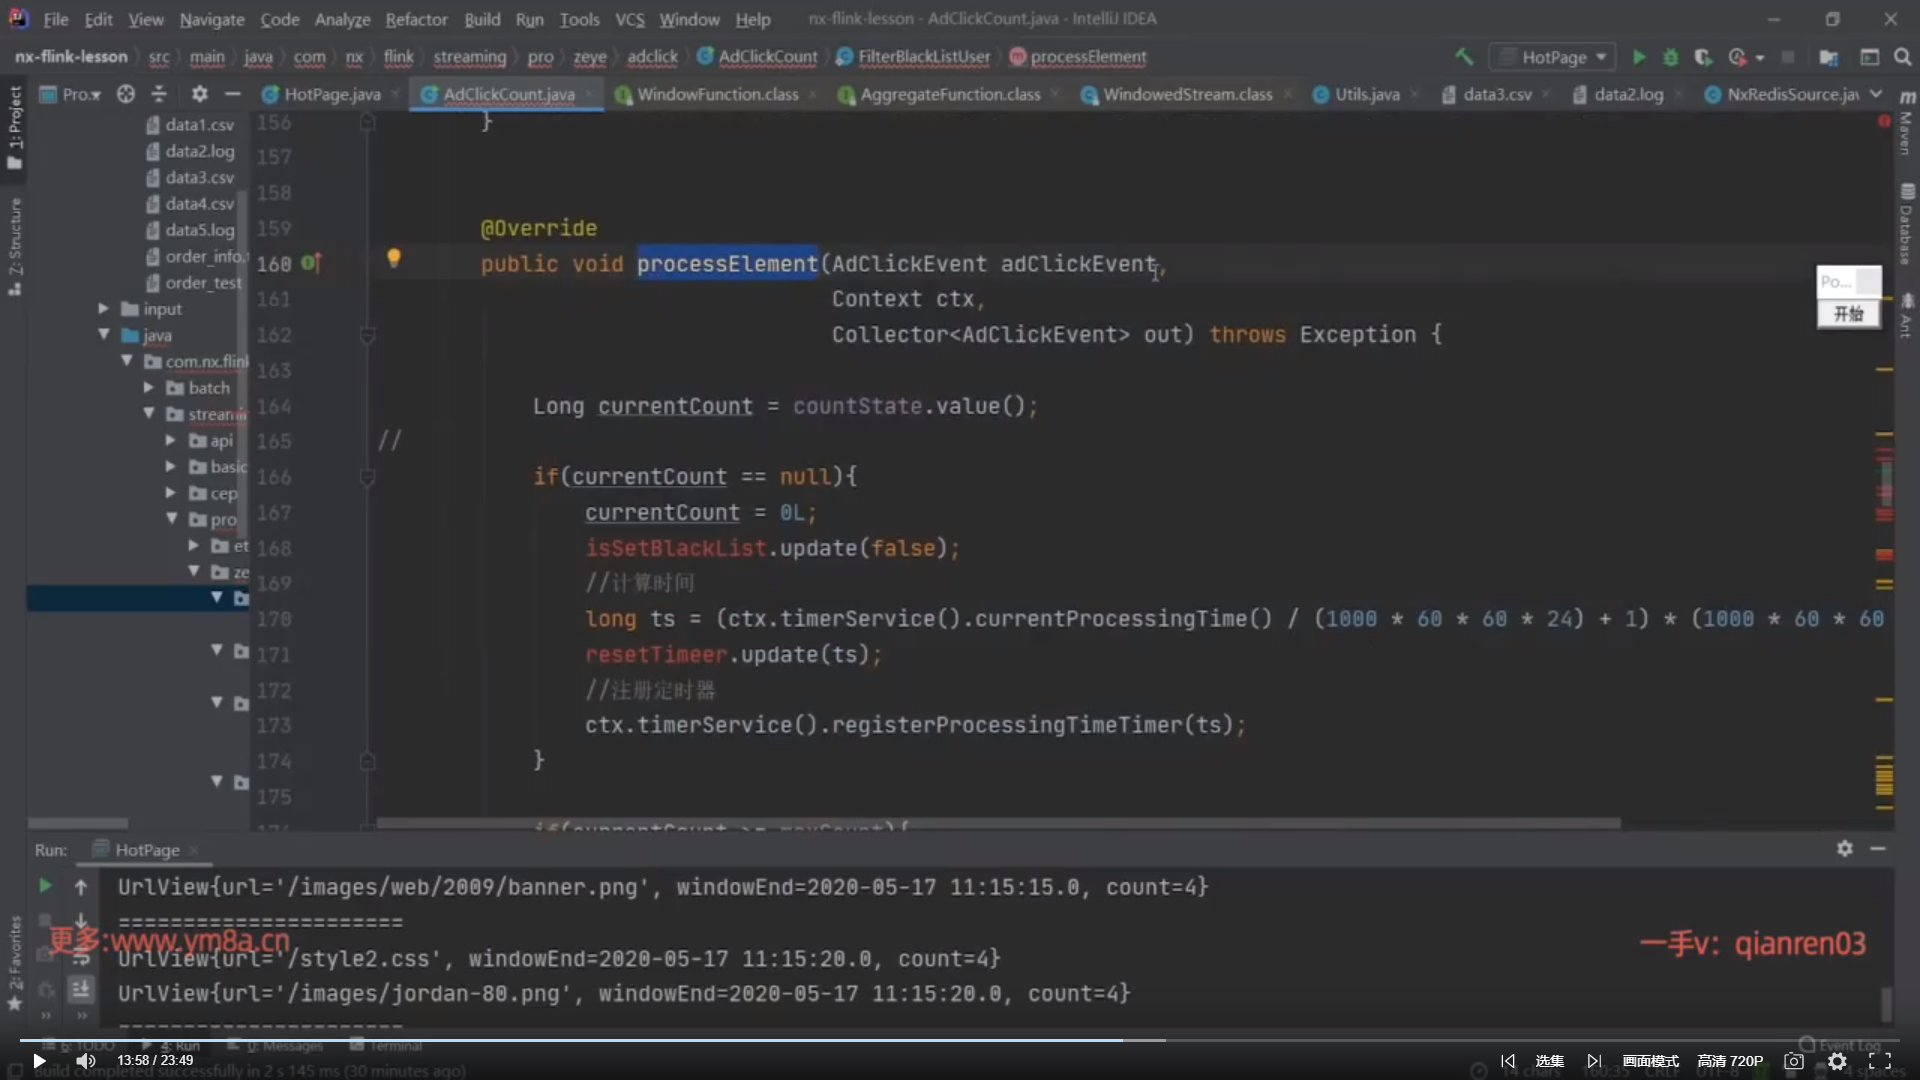Click the 高清 720P quality button
The width and height of the screenshot is (1920, 1080).
click(x=1730, y=1061)
